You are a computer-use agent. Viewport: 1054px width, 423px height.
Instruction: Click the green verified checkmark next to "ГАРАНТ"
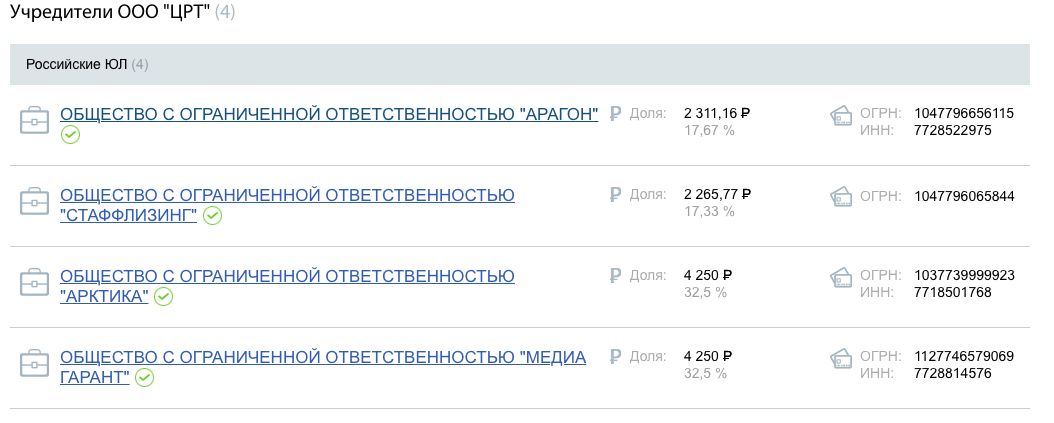click(x=145, y=378)
